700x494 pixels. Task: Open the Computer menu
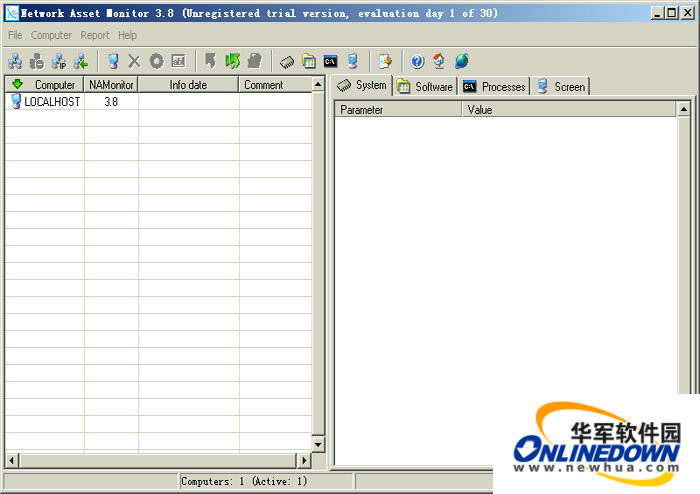click(x=51, y=35)
